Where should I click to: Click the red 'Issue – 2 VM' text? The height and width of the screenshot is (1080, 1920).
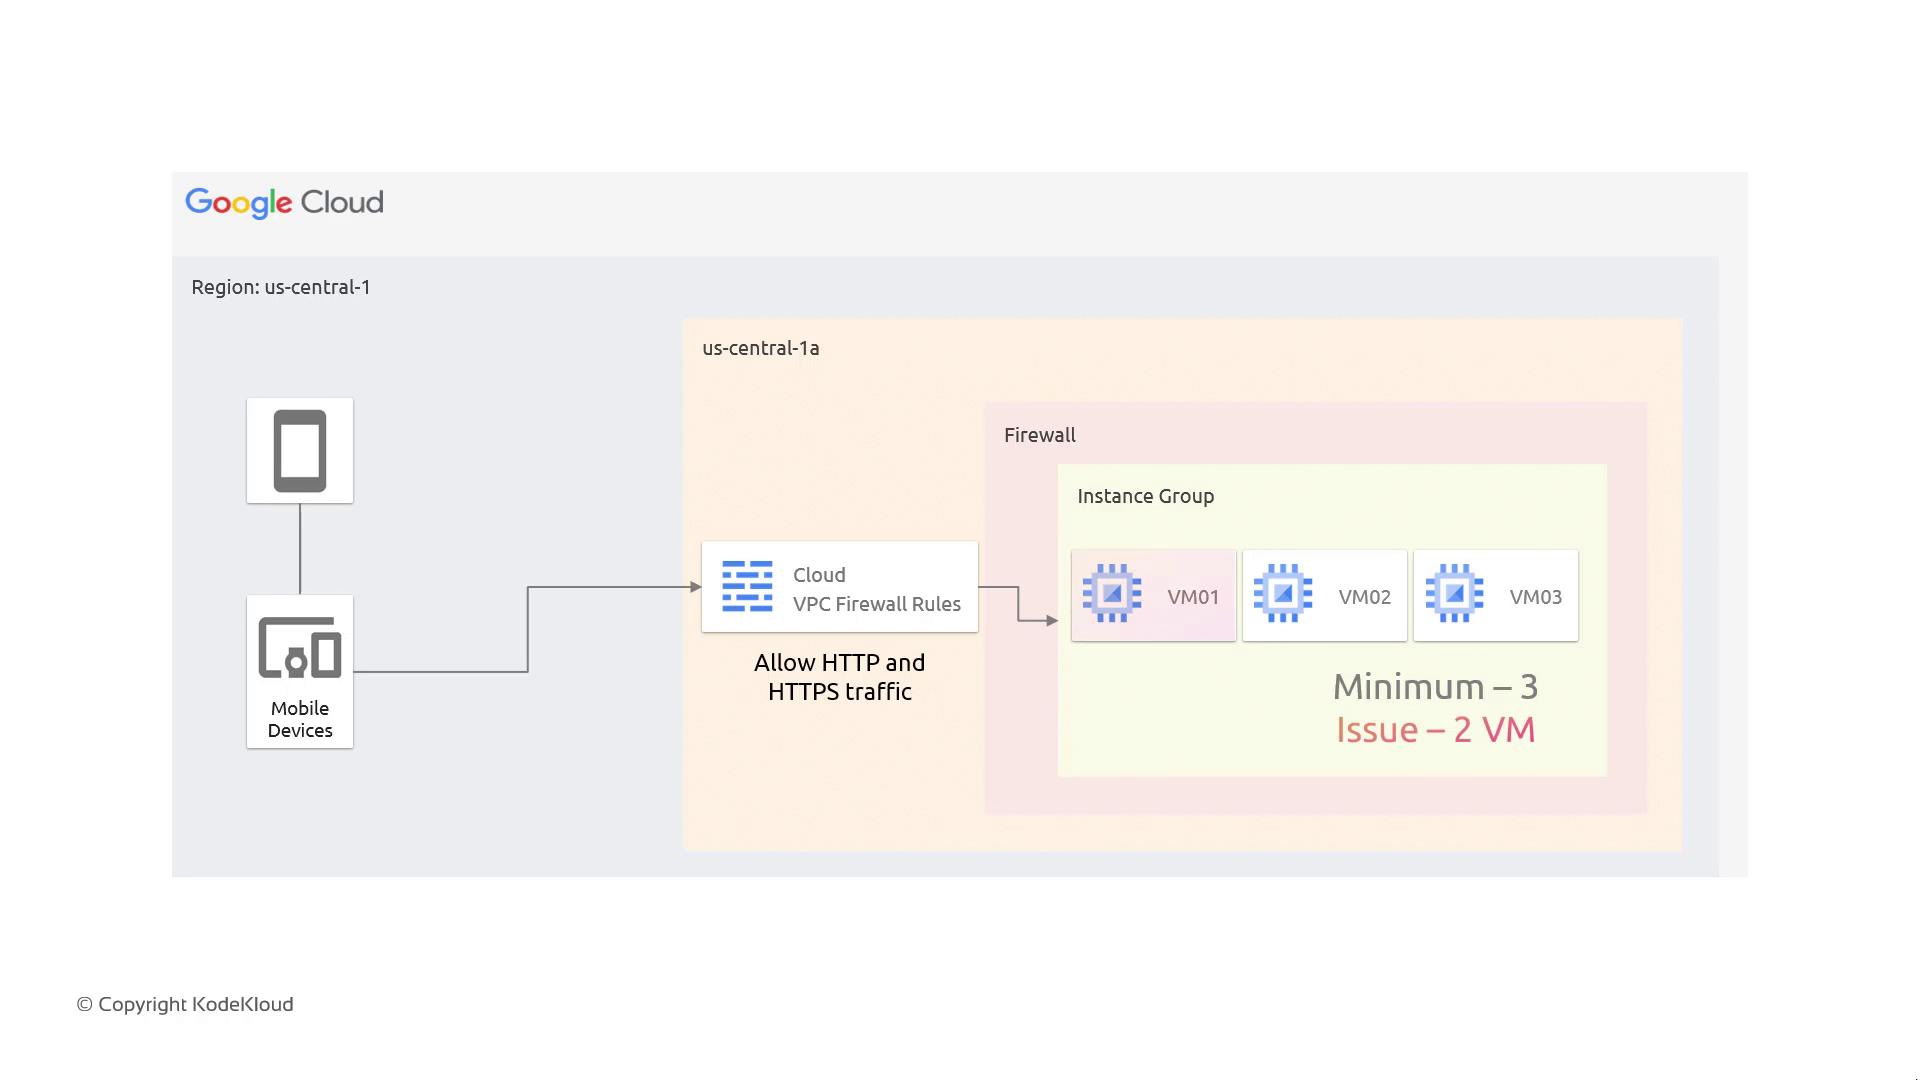coord(1435,730)
